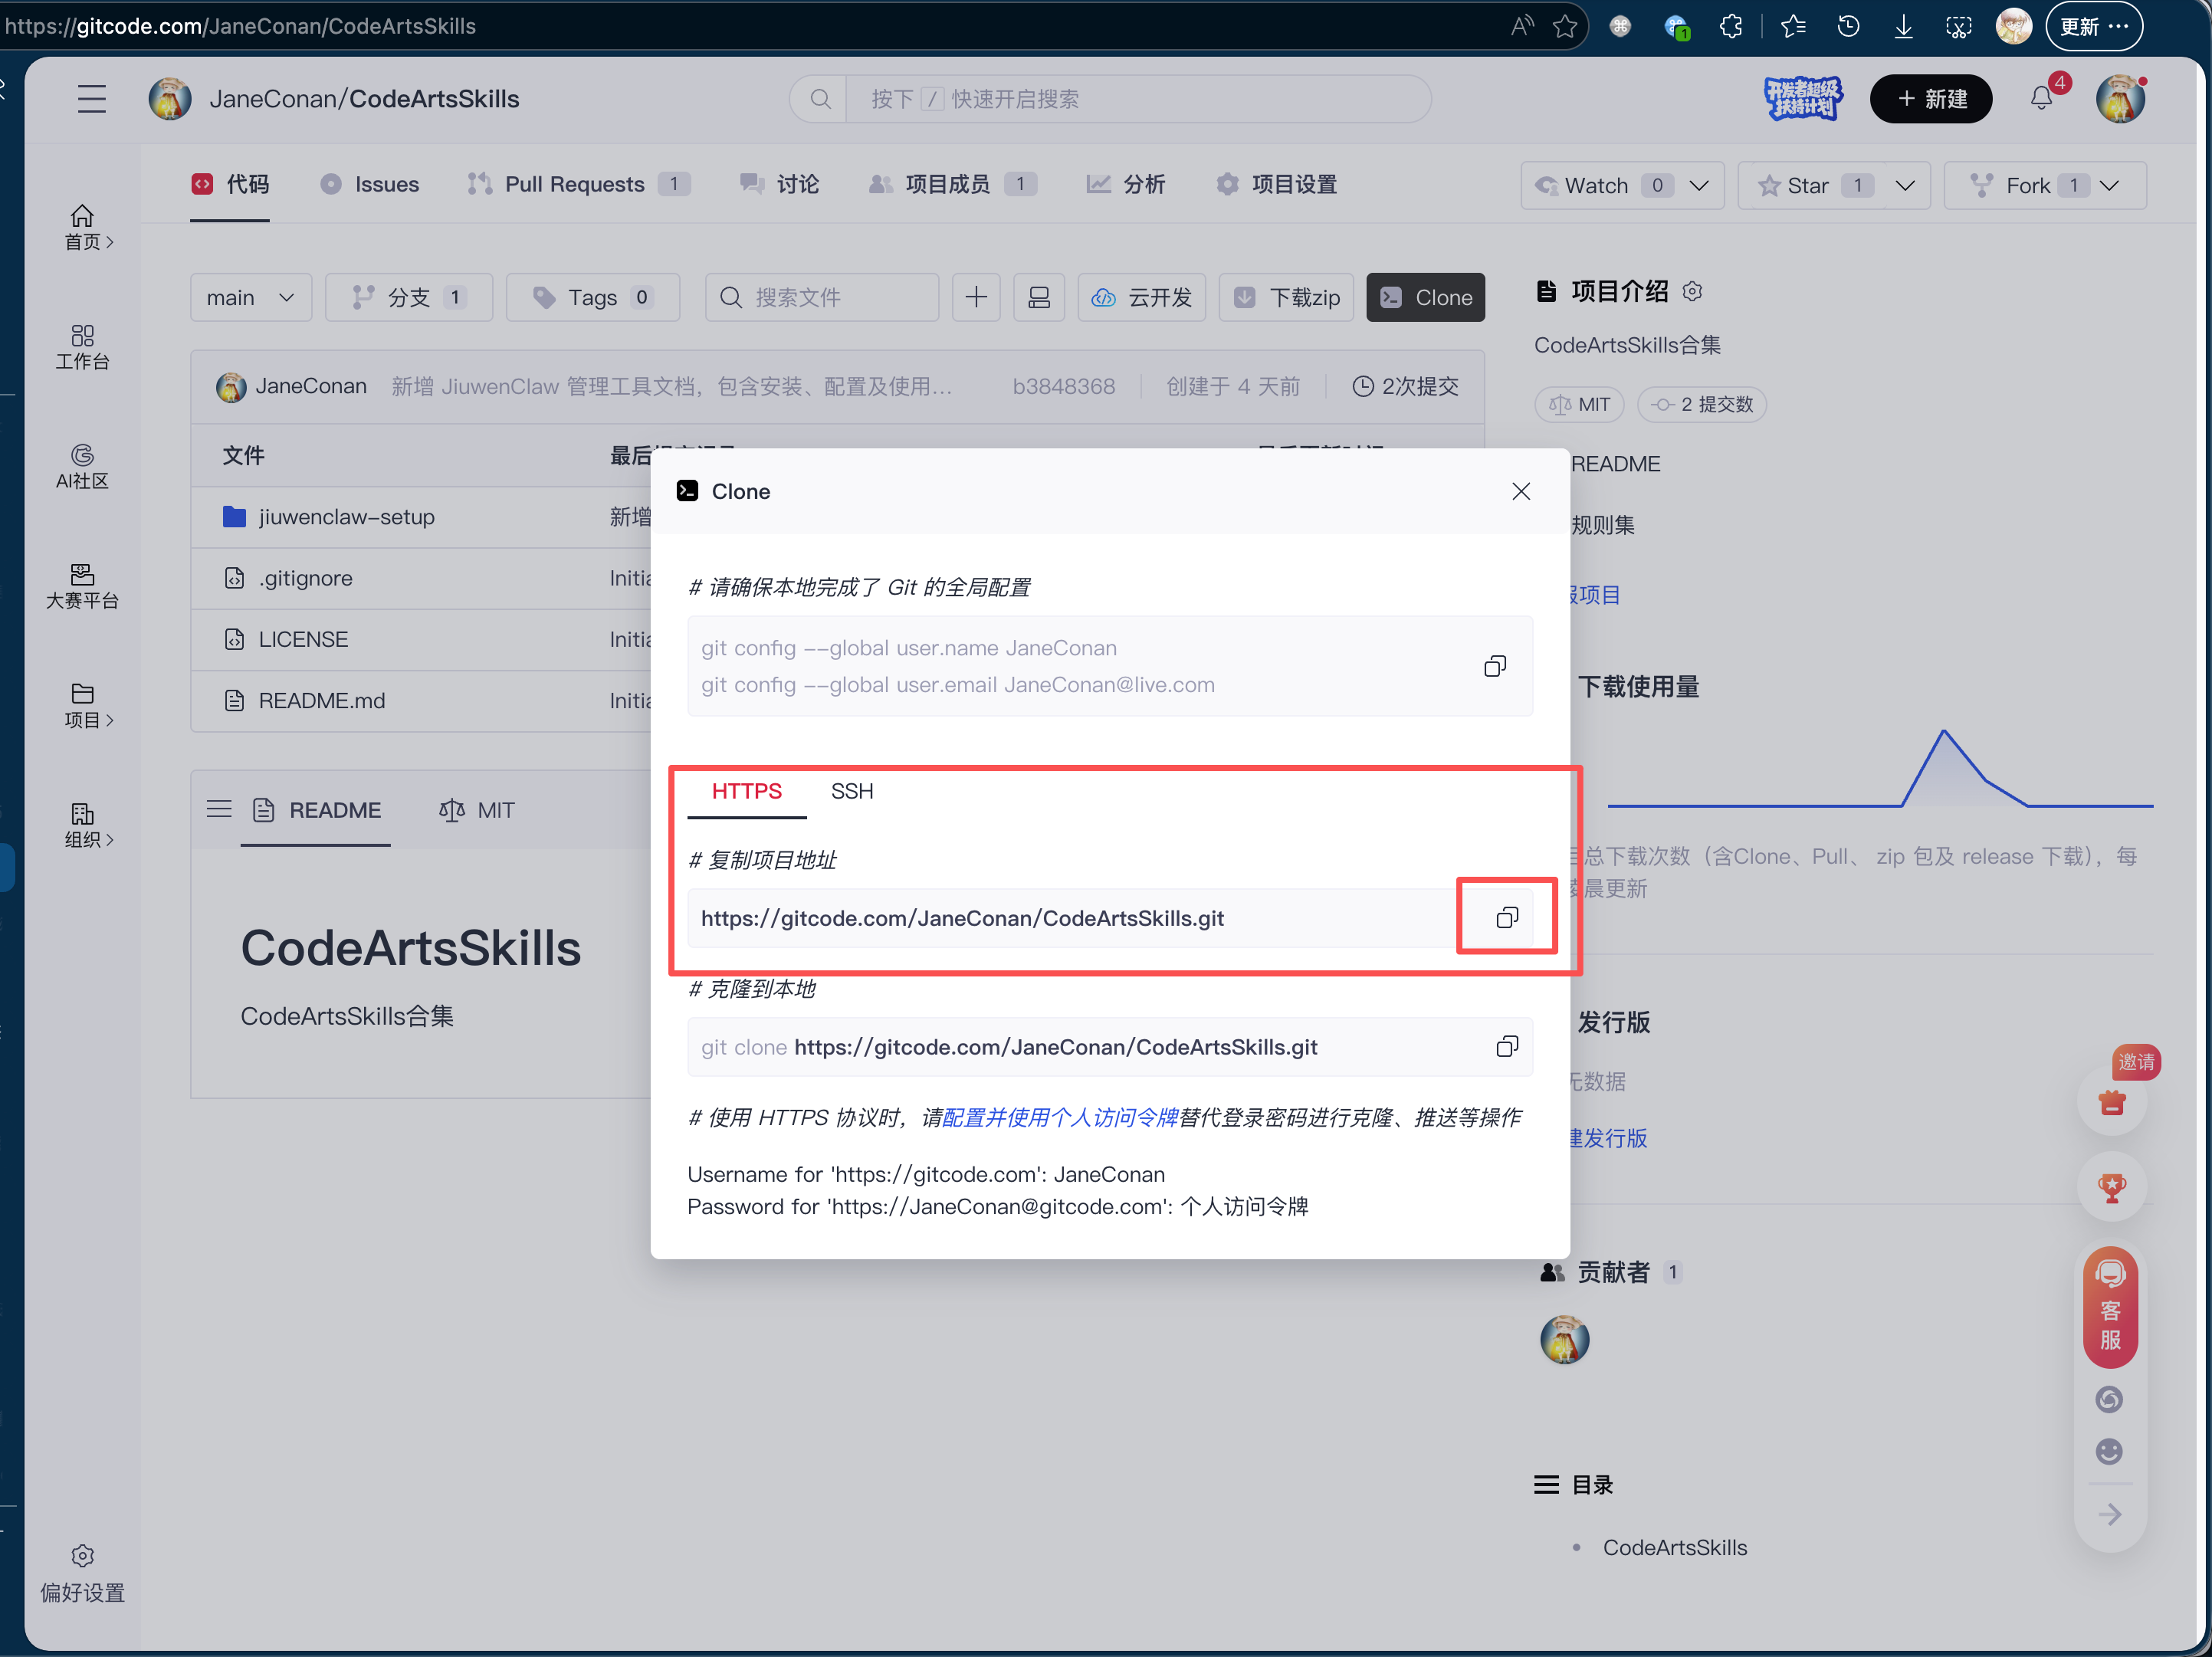The height and width of the screenshot is (1657, 2212).
Task: Expand the Fork dropdown arrow
Action: [2110, 185]
